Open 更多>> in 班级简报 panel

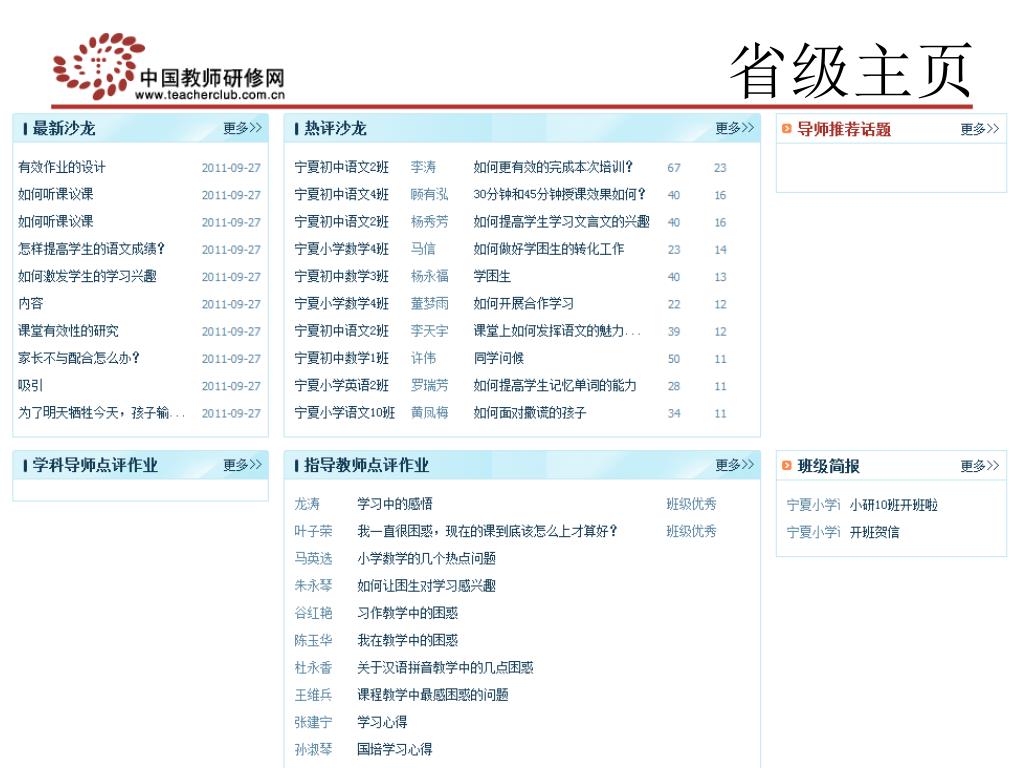(980, 466)
